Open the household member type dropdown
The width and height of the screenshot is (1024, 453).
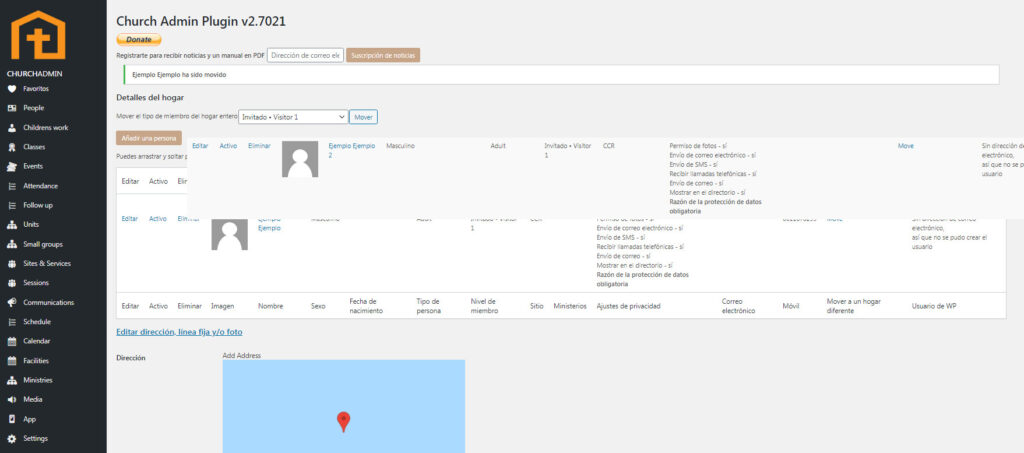coord(293,117)
